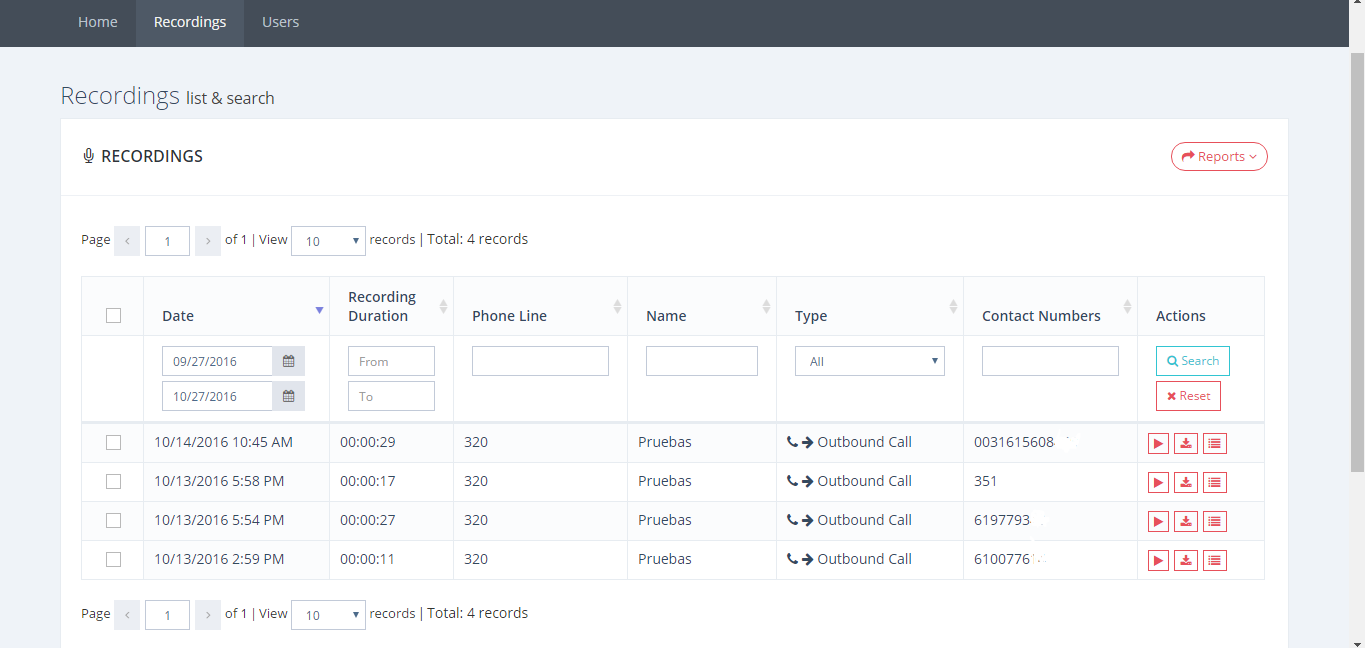This screenshot has height=648, width=1365.
Task: Toggle the select-all checkbox in table header
Action: pos(113,316)
